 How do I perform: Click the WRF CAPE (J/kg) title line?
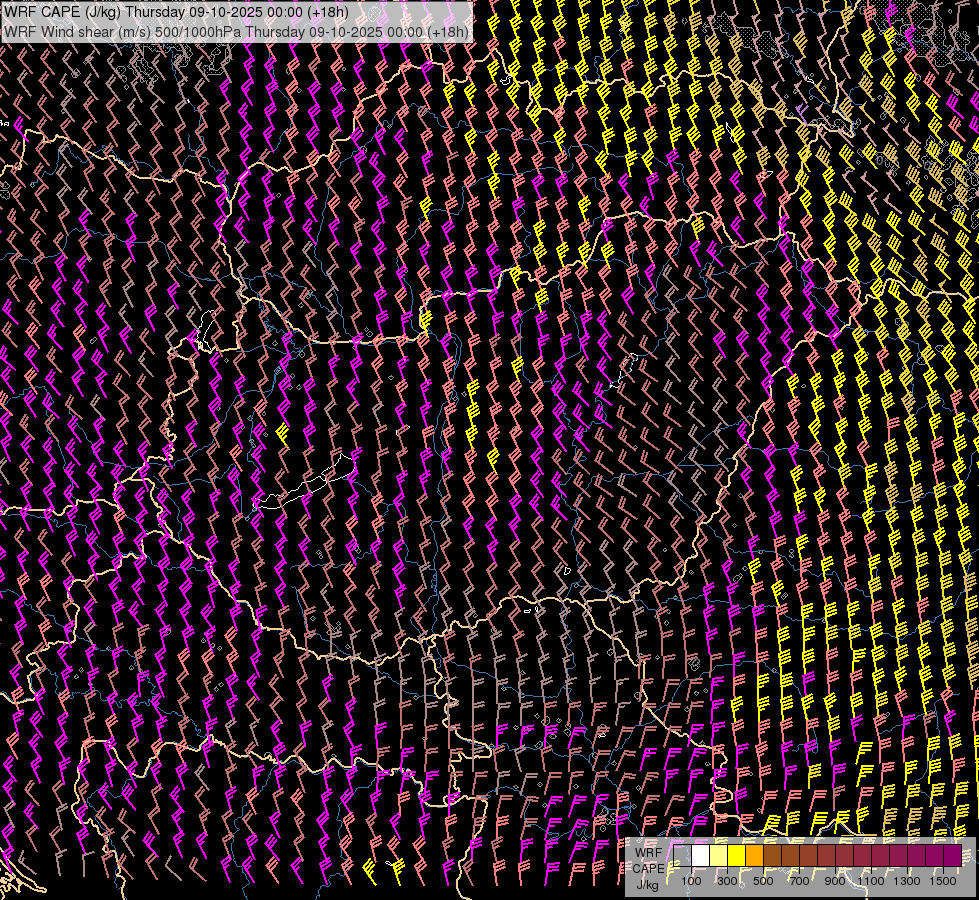(x=176, y=13)
